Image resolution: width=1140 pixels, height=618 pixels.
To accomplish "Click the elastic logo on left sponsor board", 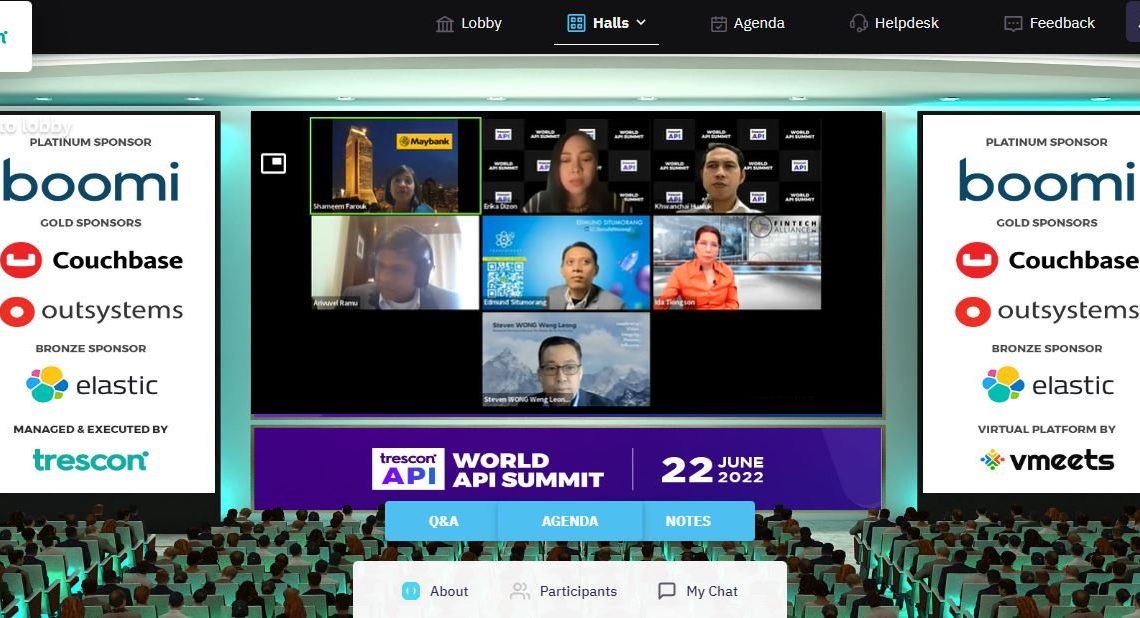I will pyautogui.click(x=92, y=385).
